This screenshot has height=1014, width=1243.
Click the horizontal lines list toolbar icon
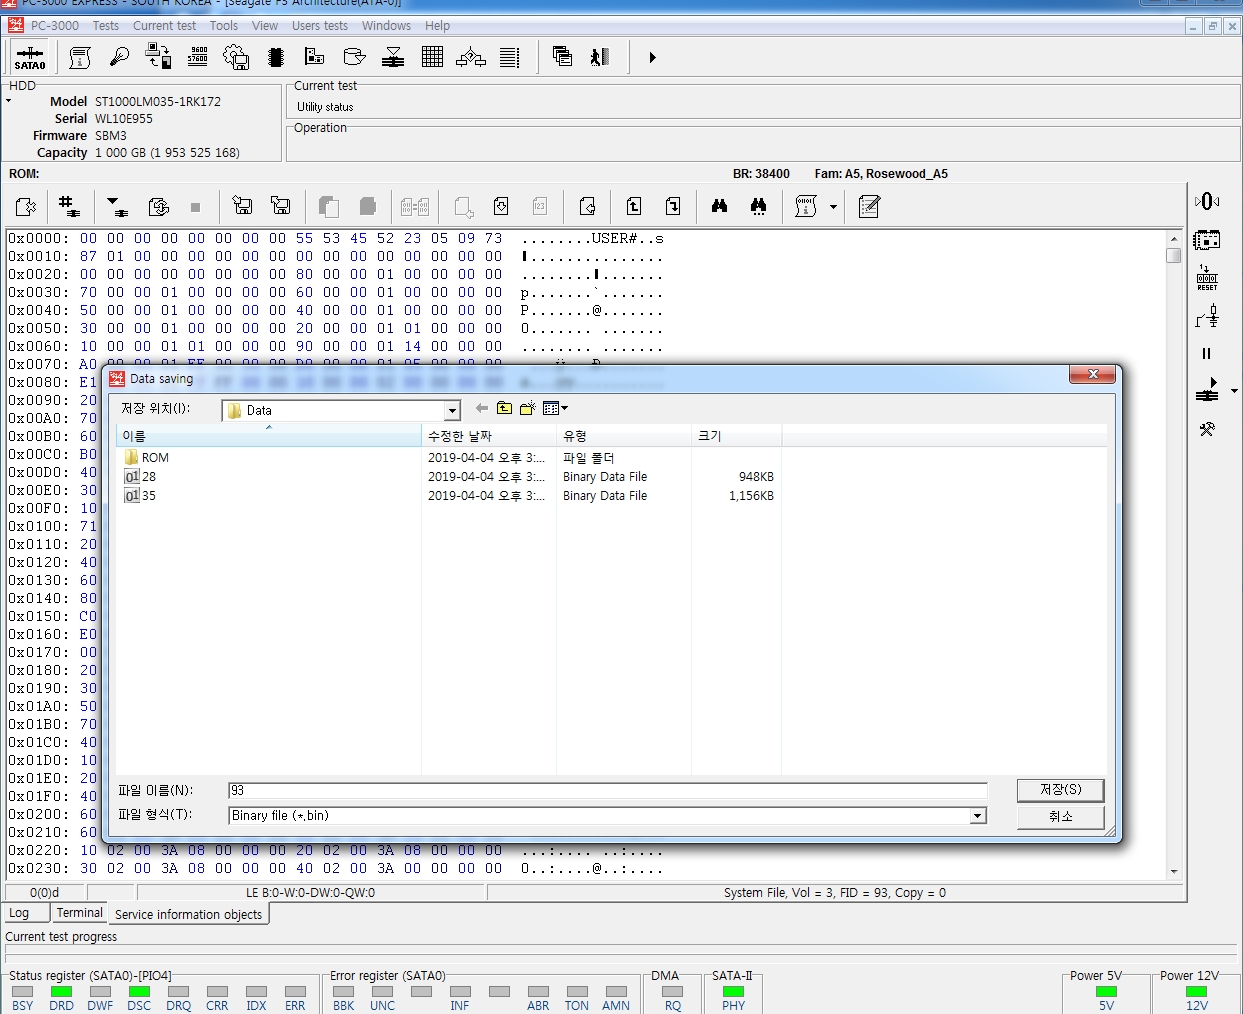[510, 58]
